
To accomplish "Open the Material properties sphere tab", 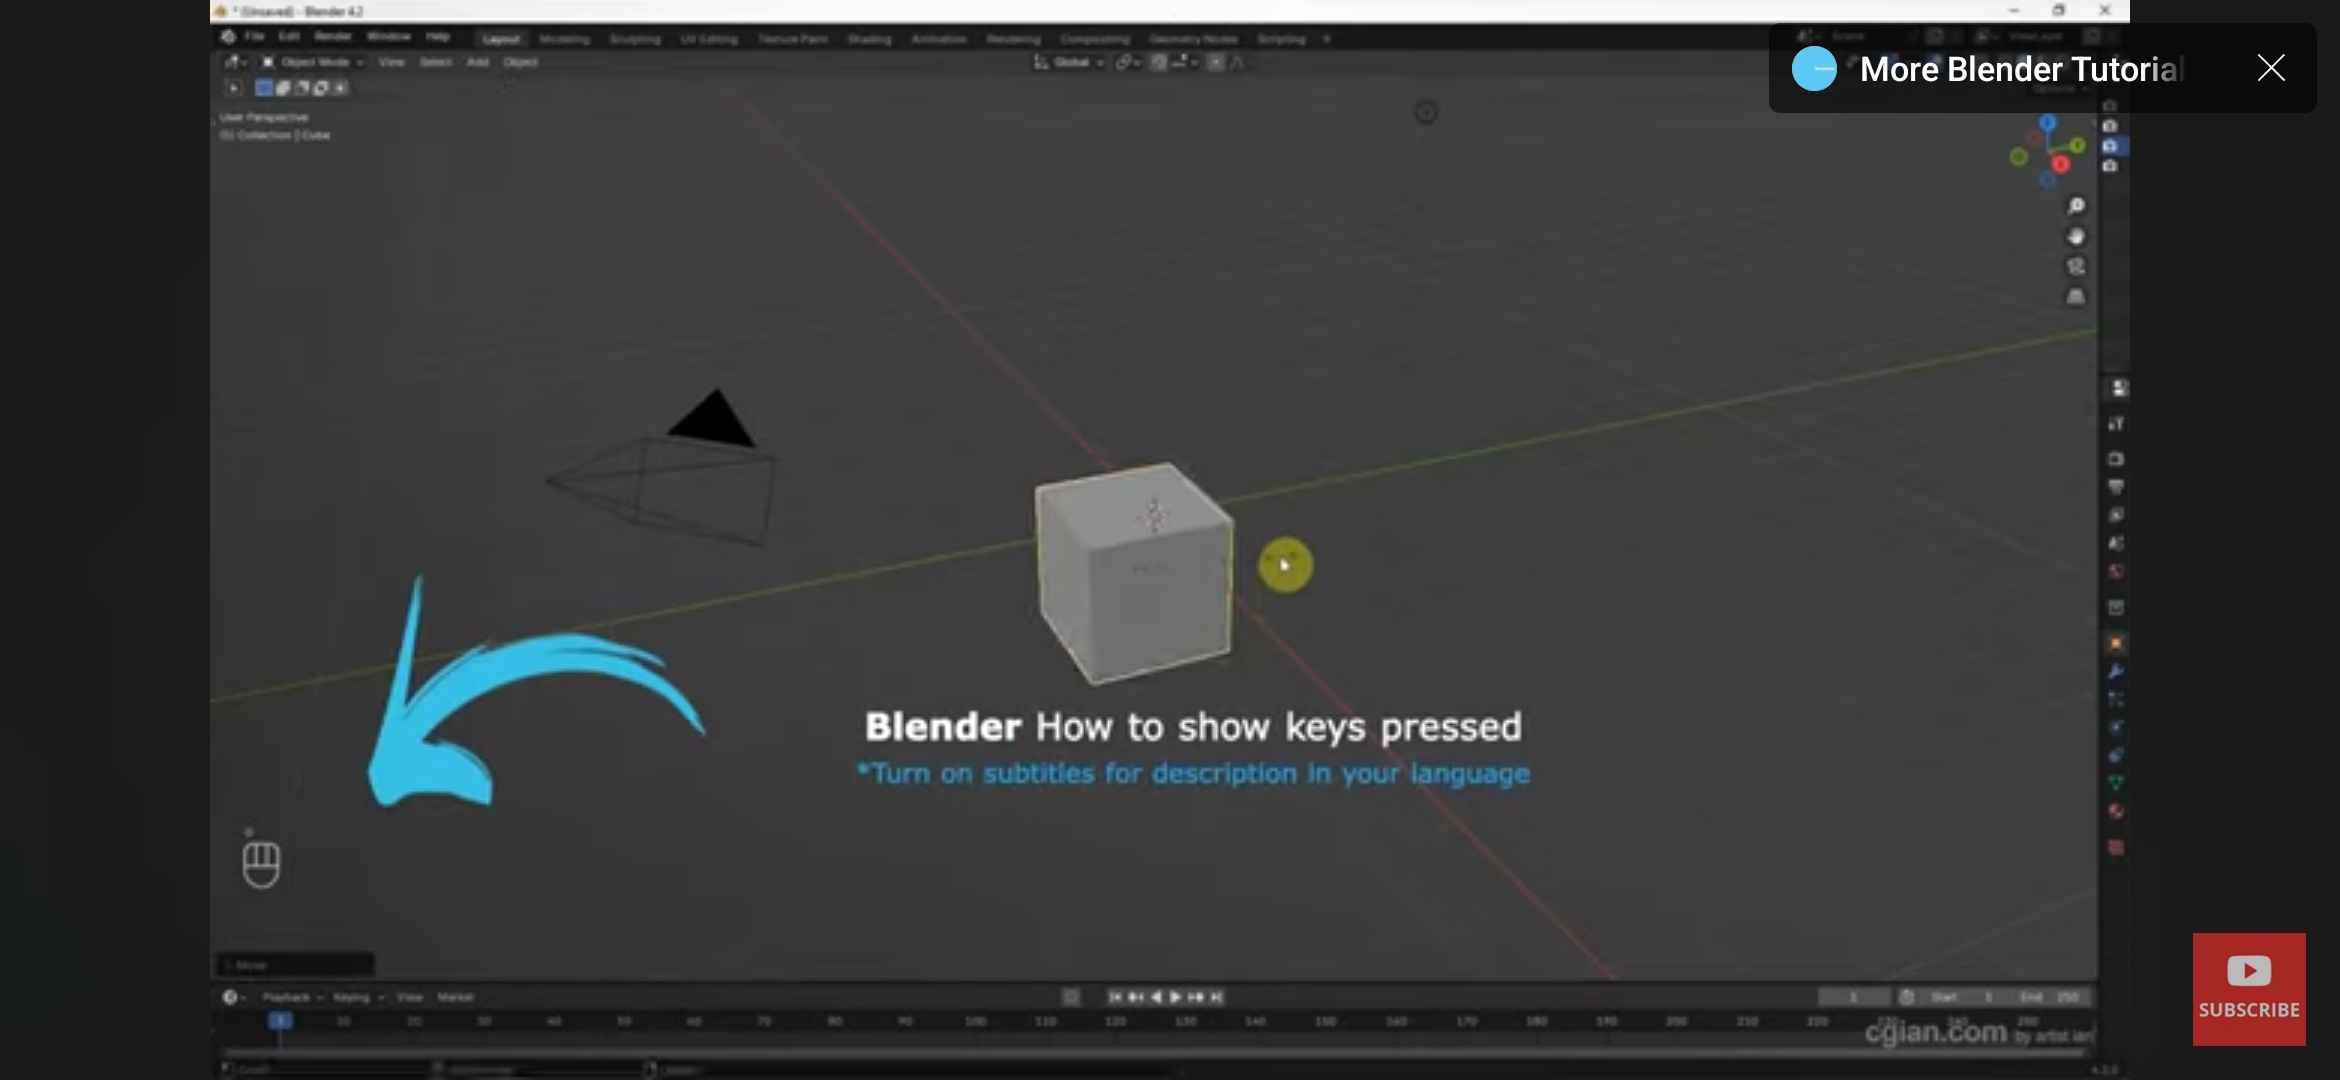I will 2116,812.
